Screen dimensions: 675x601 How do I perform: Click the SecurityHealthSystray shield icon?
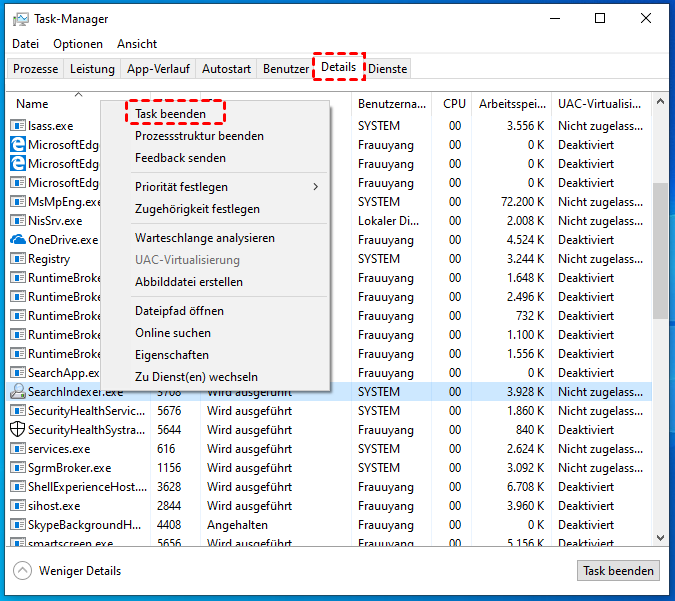pos(18,430)
